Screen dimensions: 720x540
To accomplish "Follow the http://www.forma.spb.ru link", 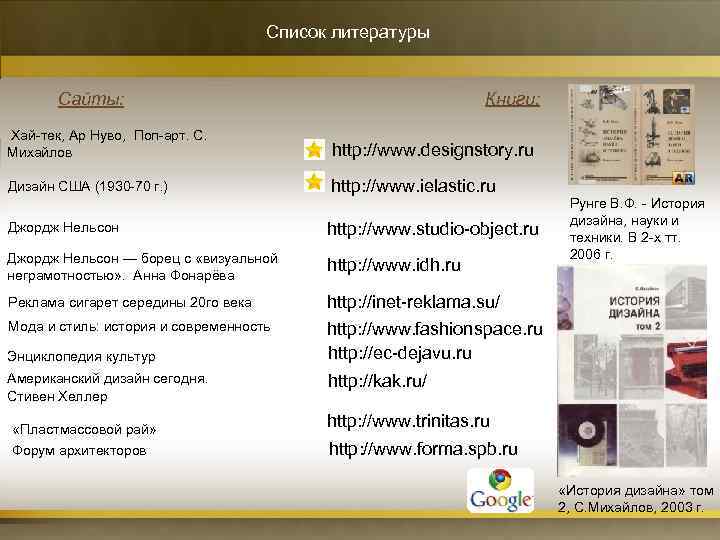I will pyautogui.click(x=423, y=449).
